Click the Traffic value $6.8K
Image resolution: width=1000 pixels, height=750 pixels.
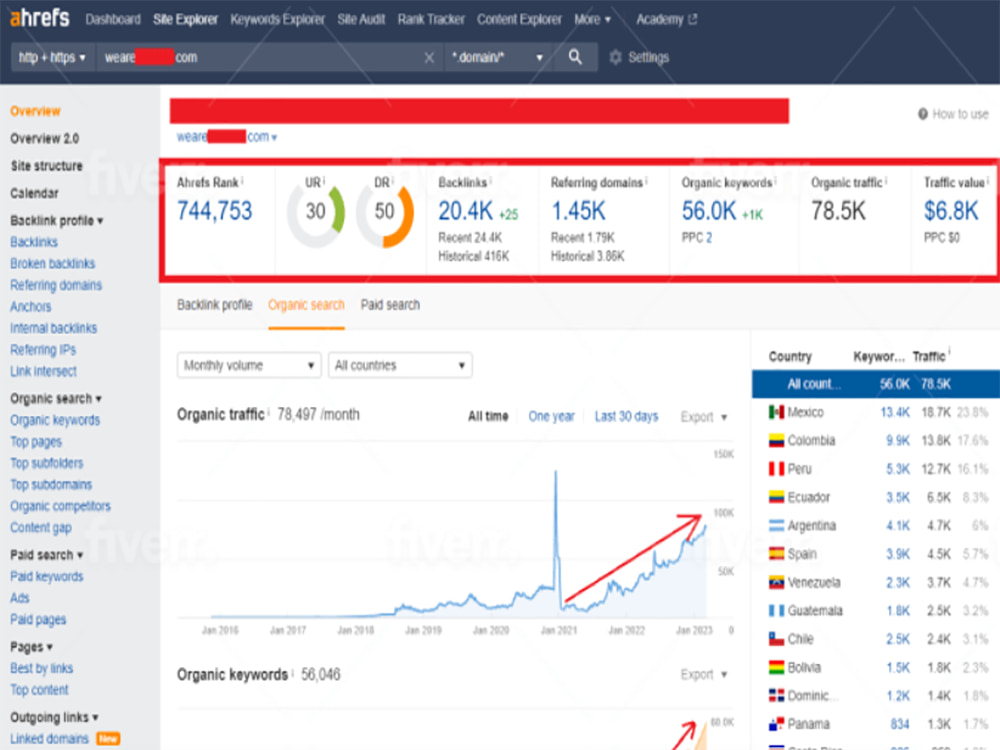951,211
